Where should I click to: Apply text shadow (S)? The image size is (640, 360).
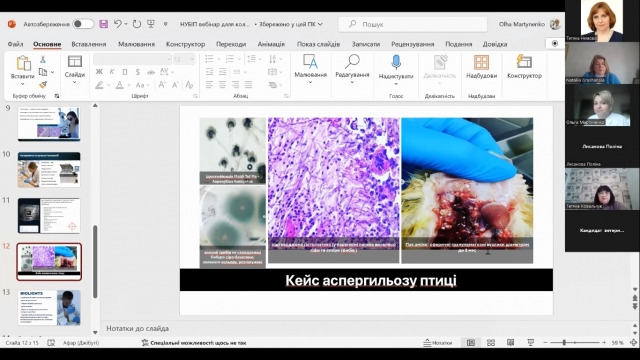(x=138, y=72)
